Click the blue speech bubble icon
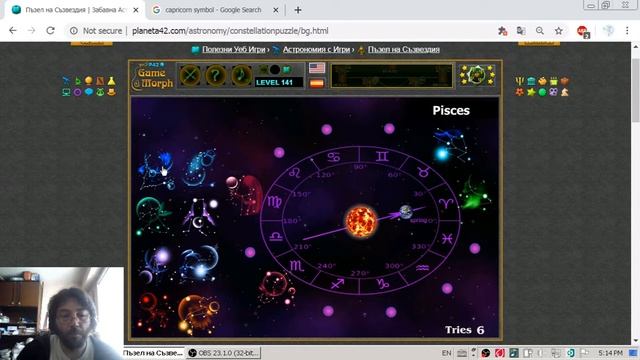Image resolution: width=640 pixels, height=360 pixels. tap(89, 92)
